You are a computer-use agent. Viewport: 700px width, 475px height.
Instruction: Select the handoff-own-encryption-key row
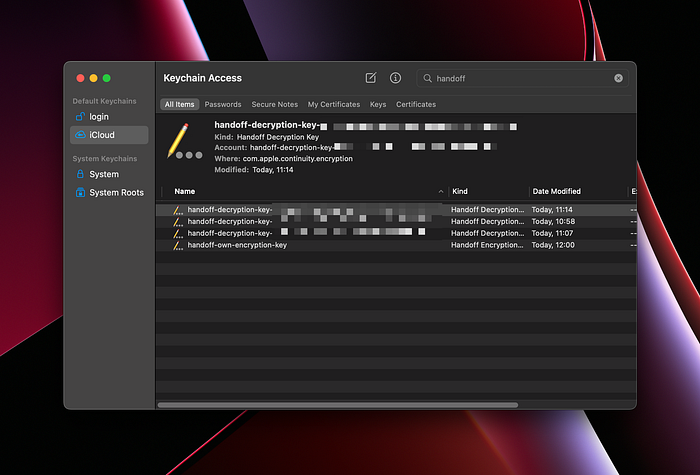(x=396, y=245)
